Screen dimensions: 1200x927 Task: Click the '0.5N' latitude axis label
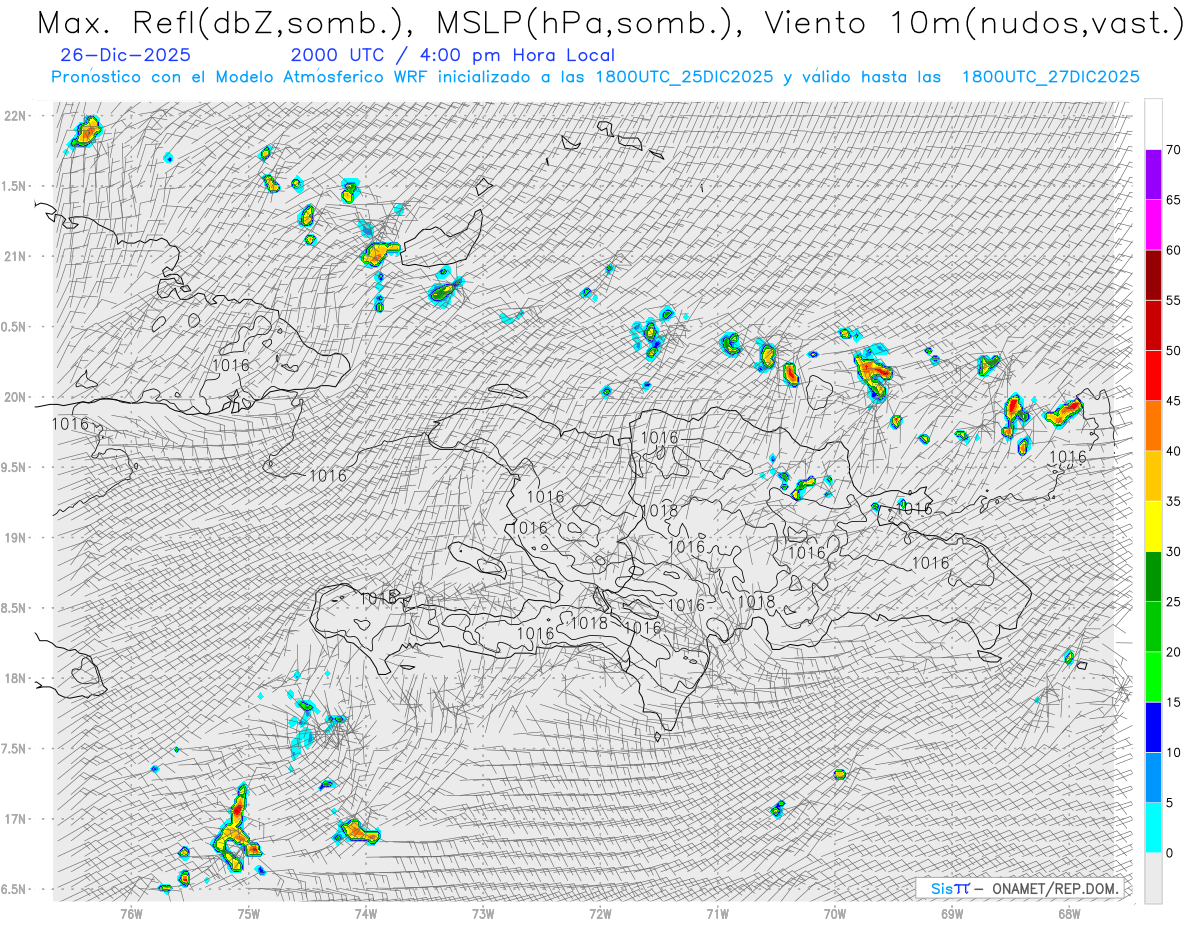click(x=14, y=327)
